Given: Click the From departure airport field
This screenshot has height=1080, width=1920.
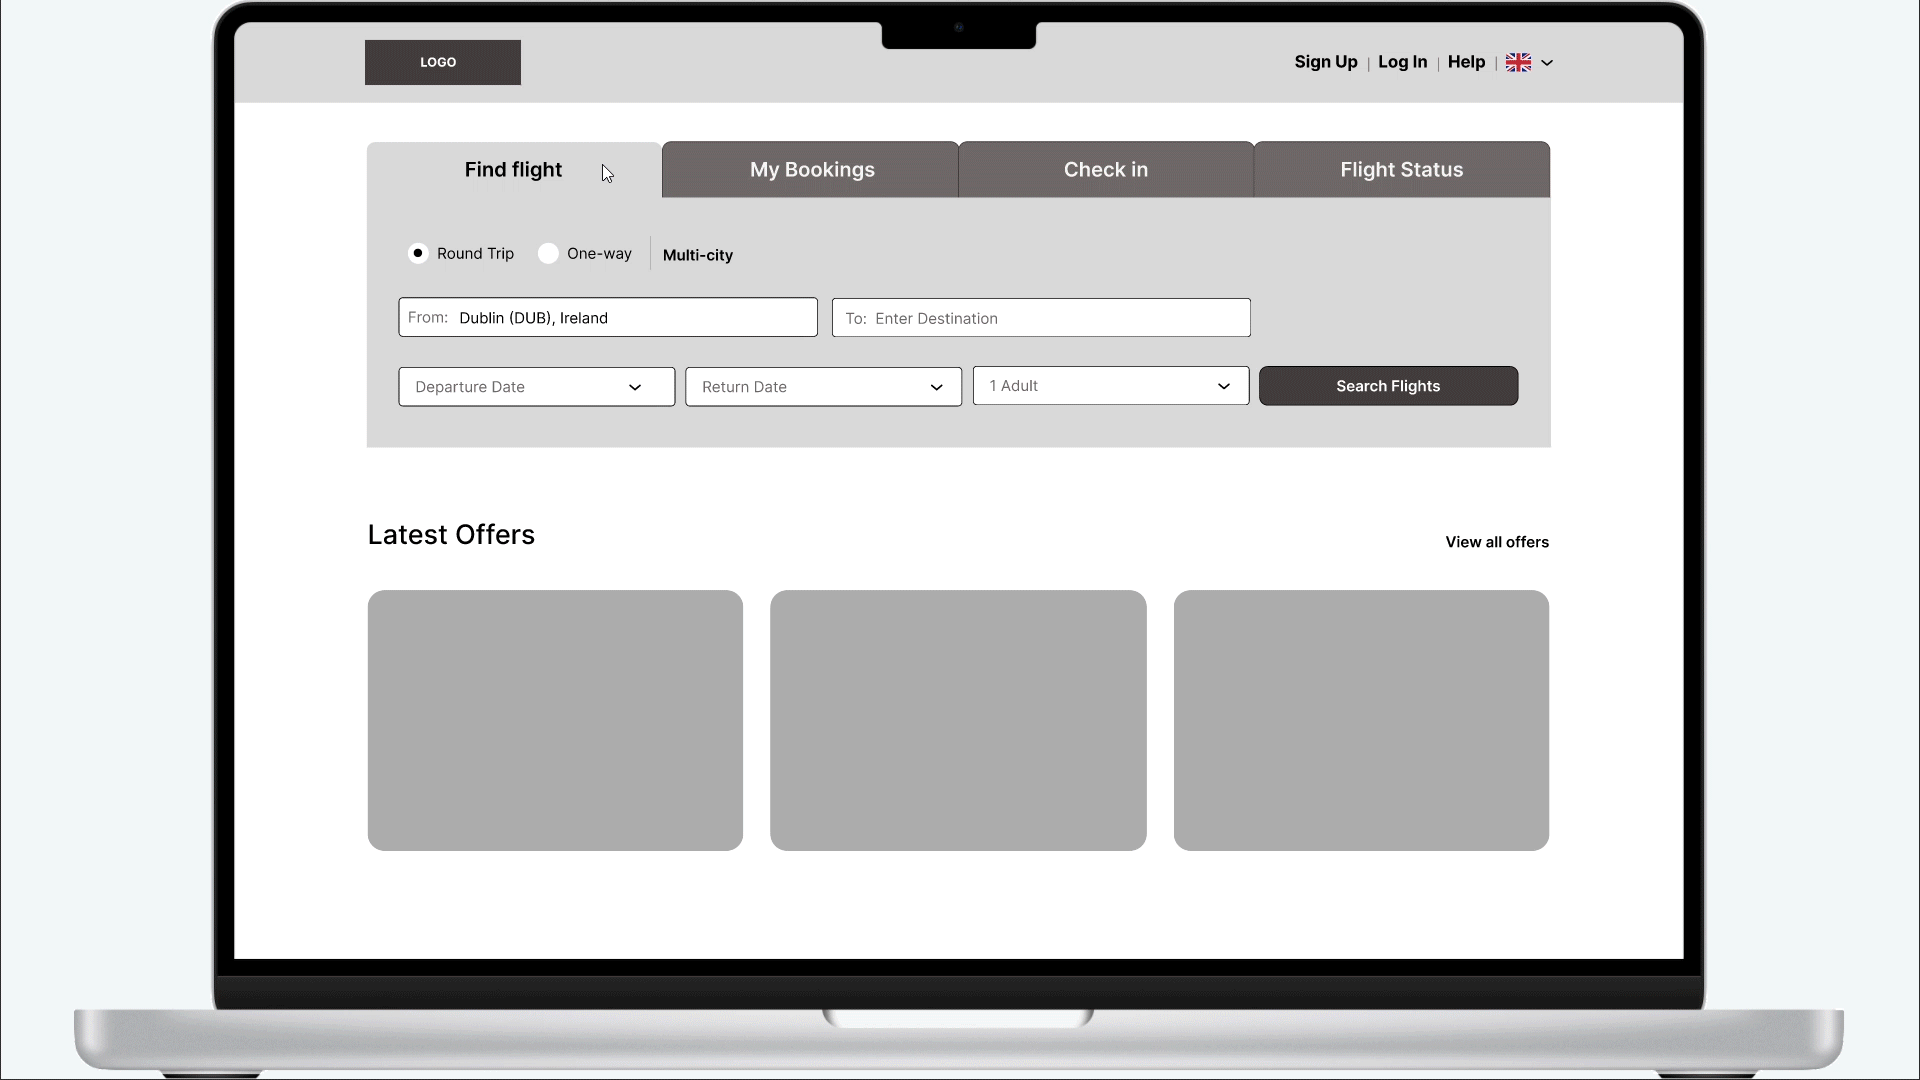Looking at the screenshot, I should 608,316.
